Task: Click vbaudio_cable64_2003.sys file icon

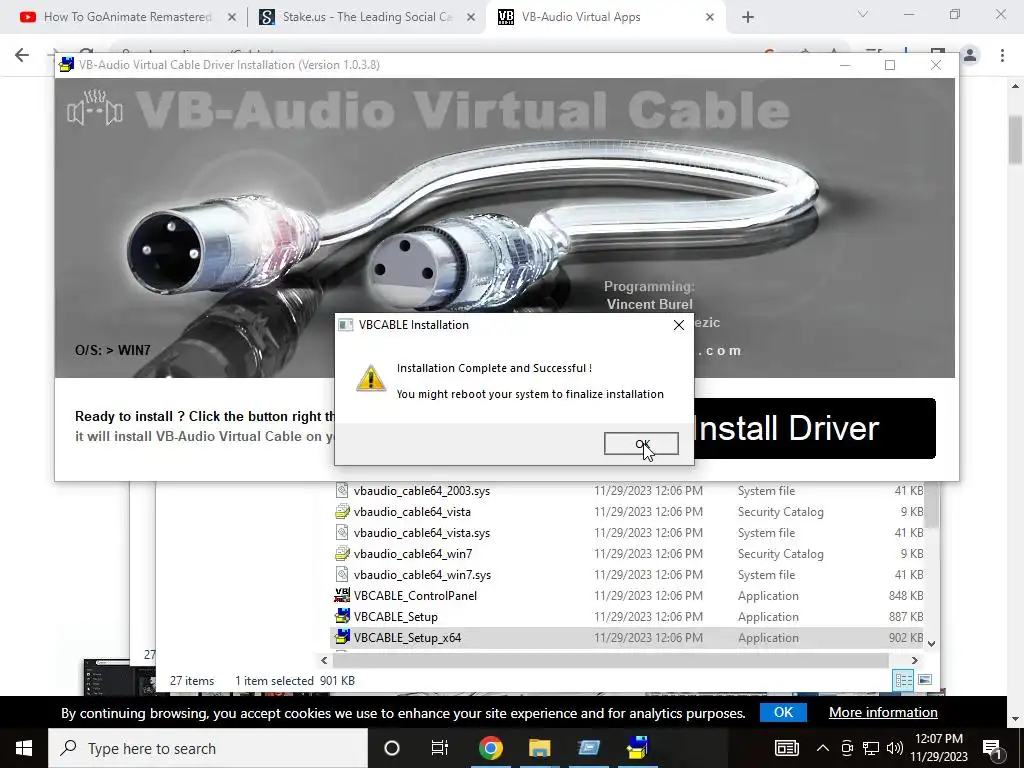Action: pyautogui.click(x=342, y=490)
